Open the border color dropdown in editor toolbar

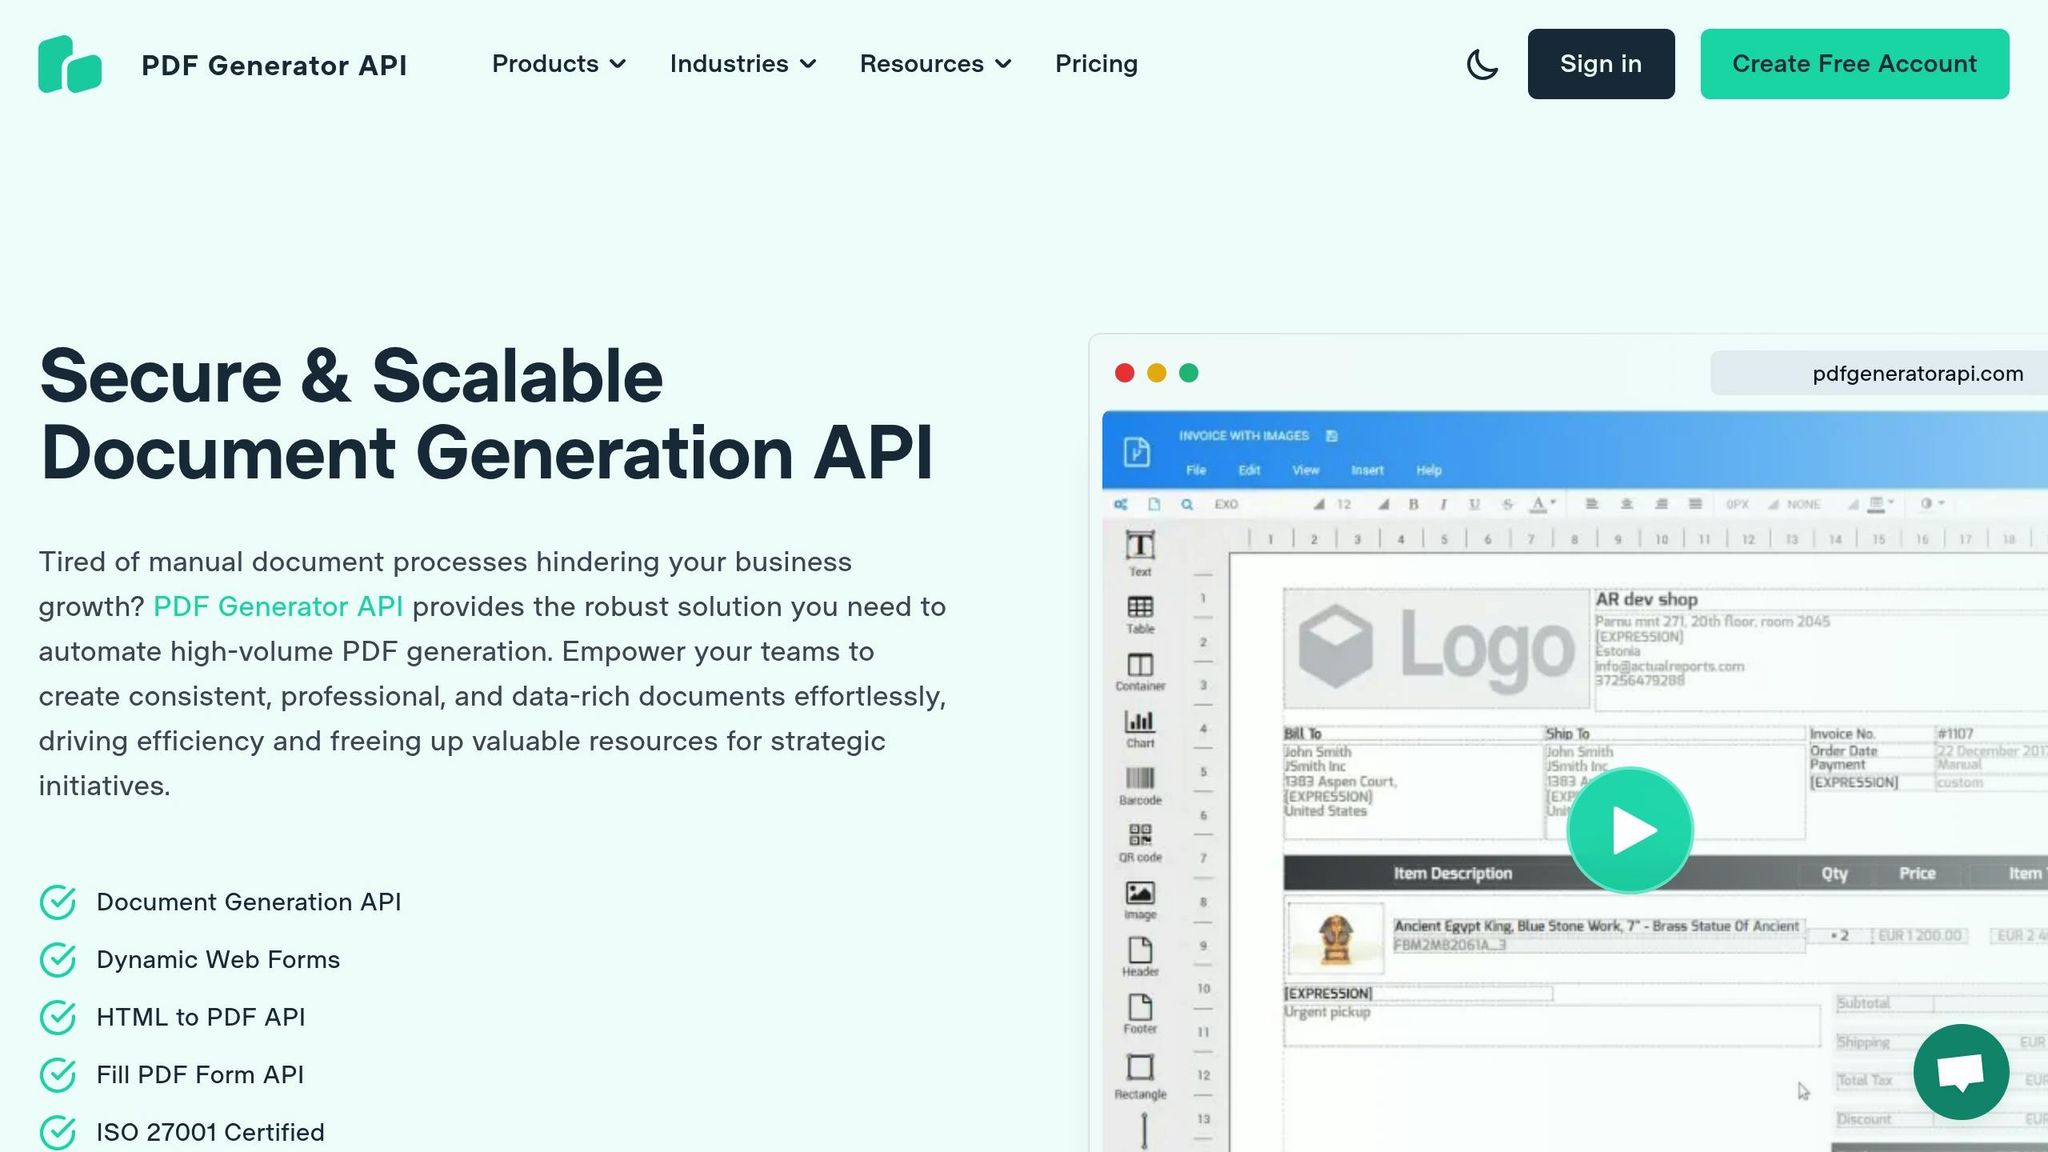(1882, 504)
